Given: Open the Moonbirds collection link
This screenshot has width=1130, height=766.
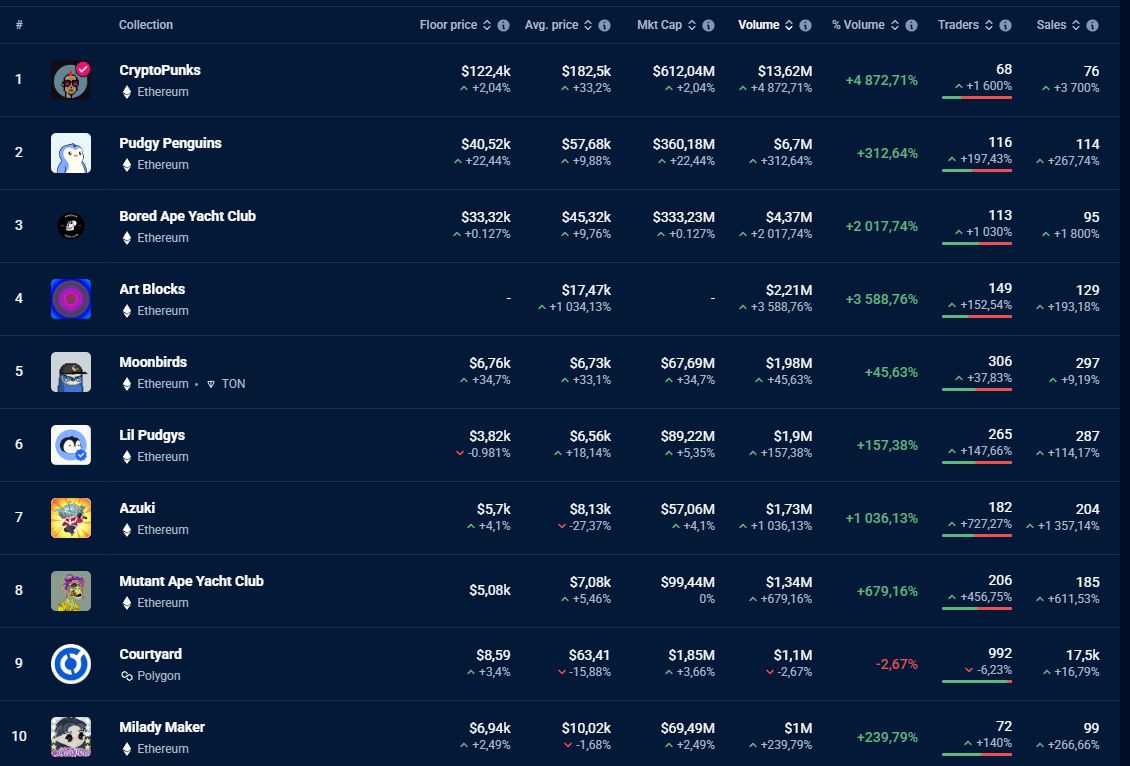Looking at the screenshot, I should coord(153,362).
